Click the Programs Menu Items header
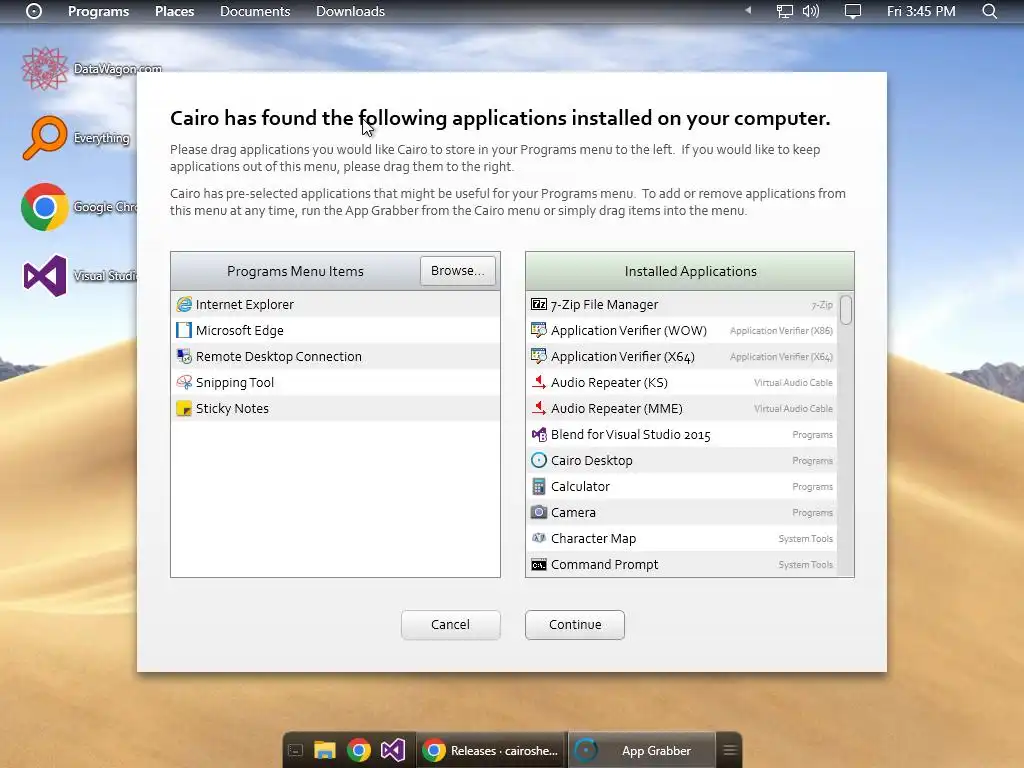1024x768 pixels. pos(295,271)
